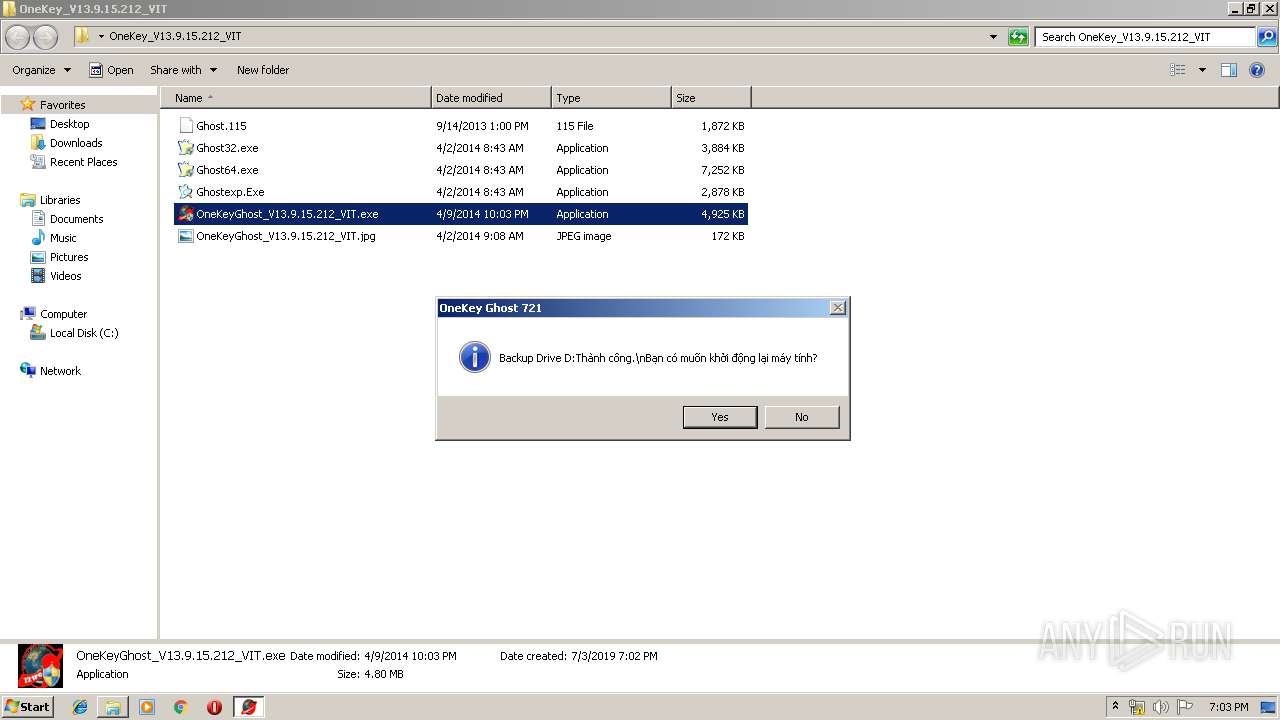Viewport: 1280px width, 720px height.
Task: Open Chrome from taskbar
Action: coord(180,707)
